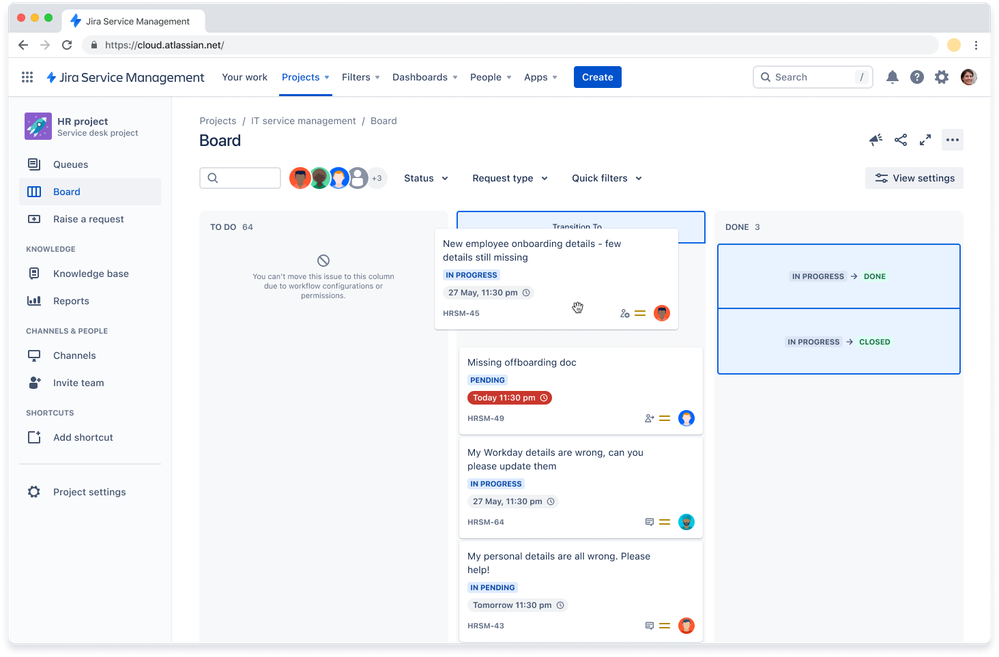
Task: Open the My personal details are all wrong card
Action: [x=580, y=591]
